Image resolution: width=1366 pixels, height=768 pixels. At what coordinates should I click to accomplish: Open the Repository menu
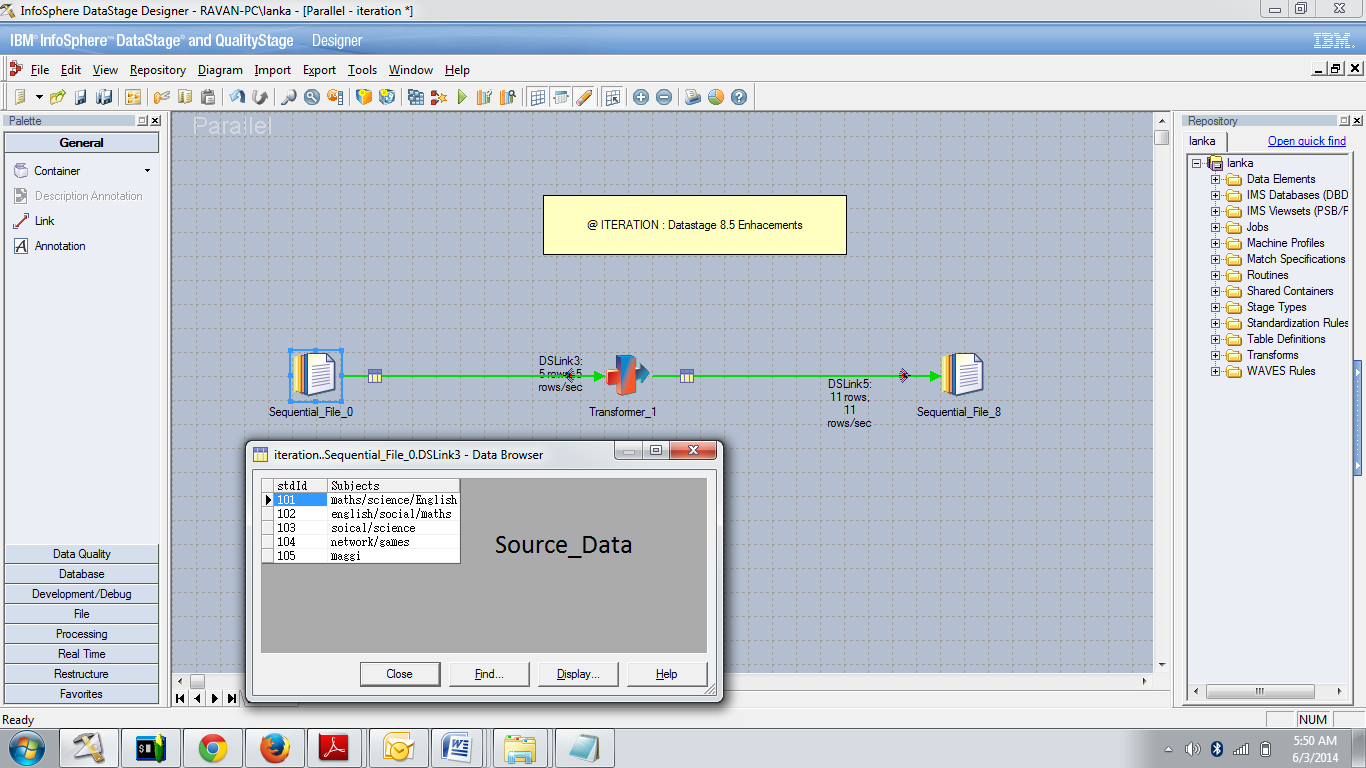[x=158, y=70]
